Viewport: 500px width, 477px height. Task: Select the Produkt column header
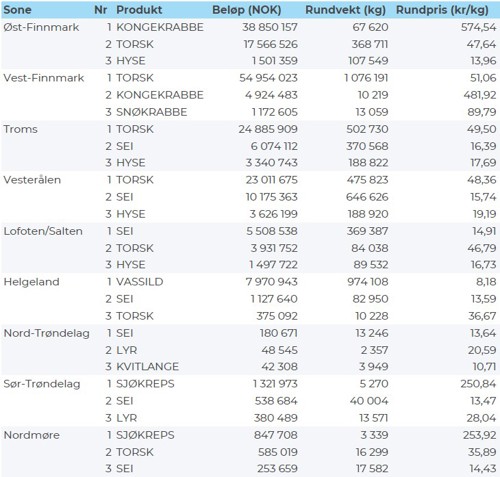tap(139, 10)
